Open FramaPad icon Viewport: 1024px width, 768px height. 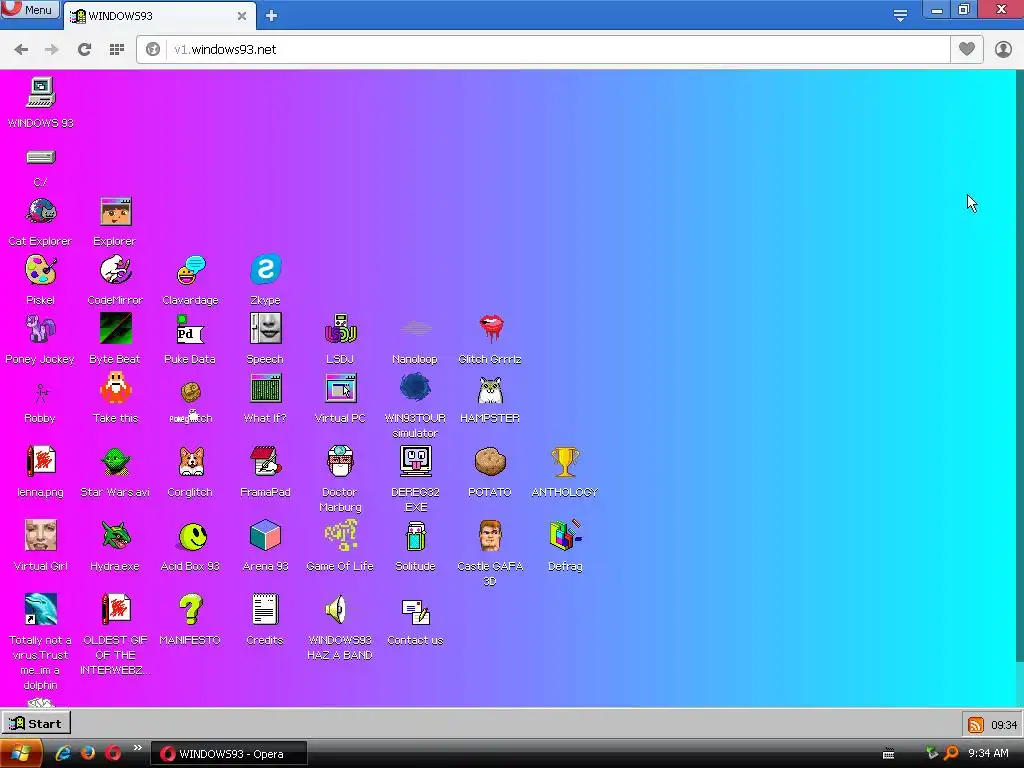pyautogui.click(x=265, y=462)
